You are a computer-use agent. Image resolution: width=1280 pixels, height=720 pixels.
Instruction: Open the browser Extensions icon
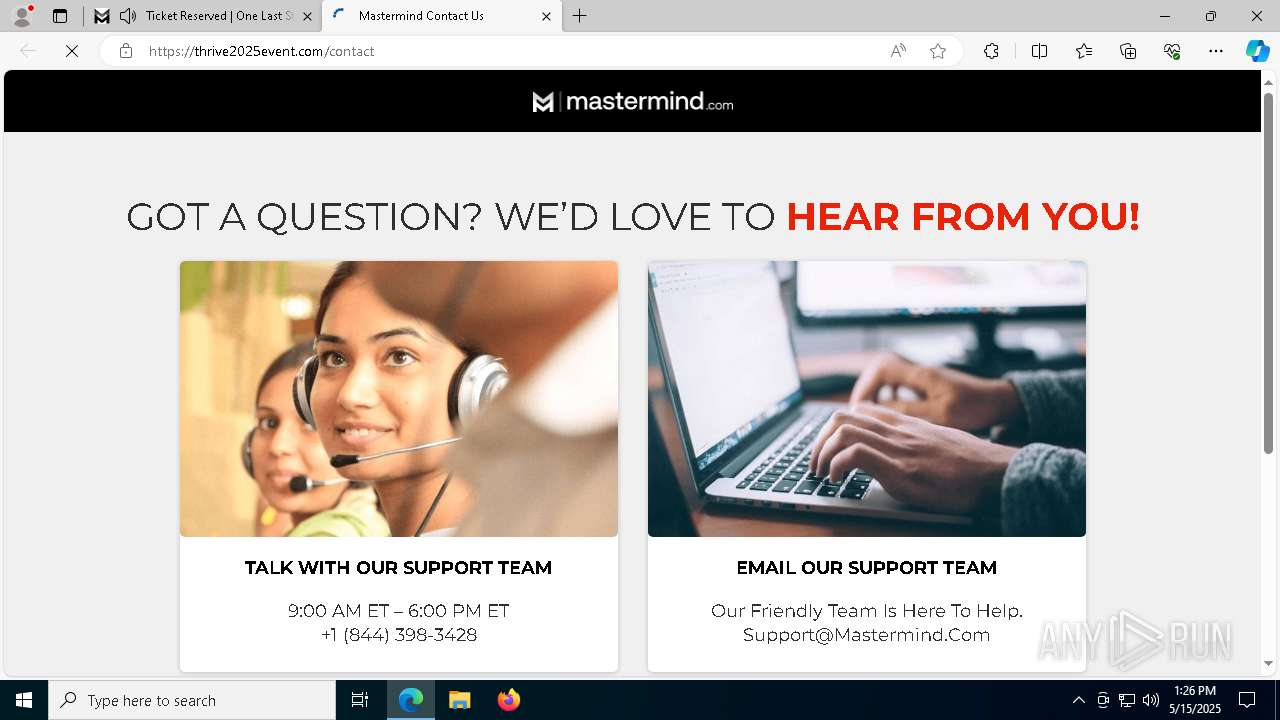pyautogui.click(x=991, y=51)
